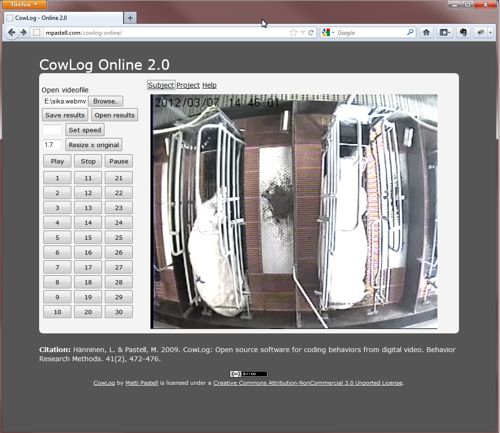Open the orange Firefox menu button
500x433 pixels.
pyautogui.click(x=23, y=4)
